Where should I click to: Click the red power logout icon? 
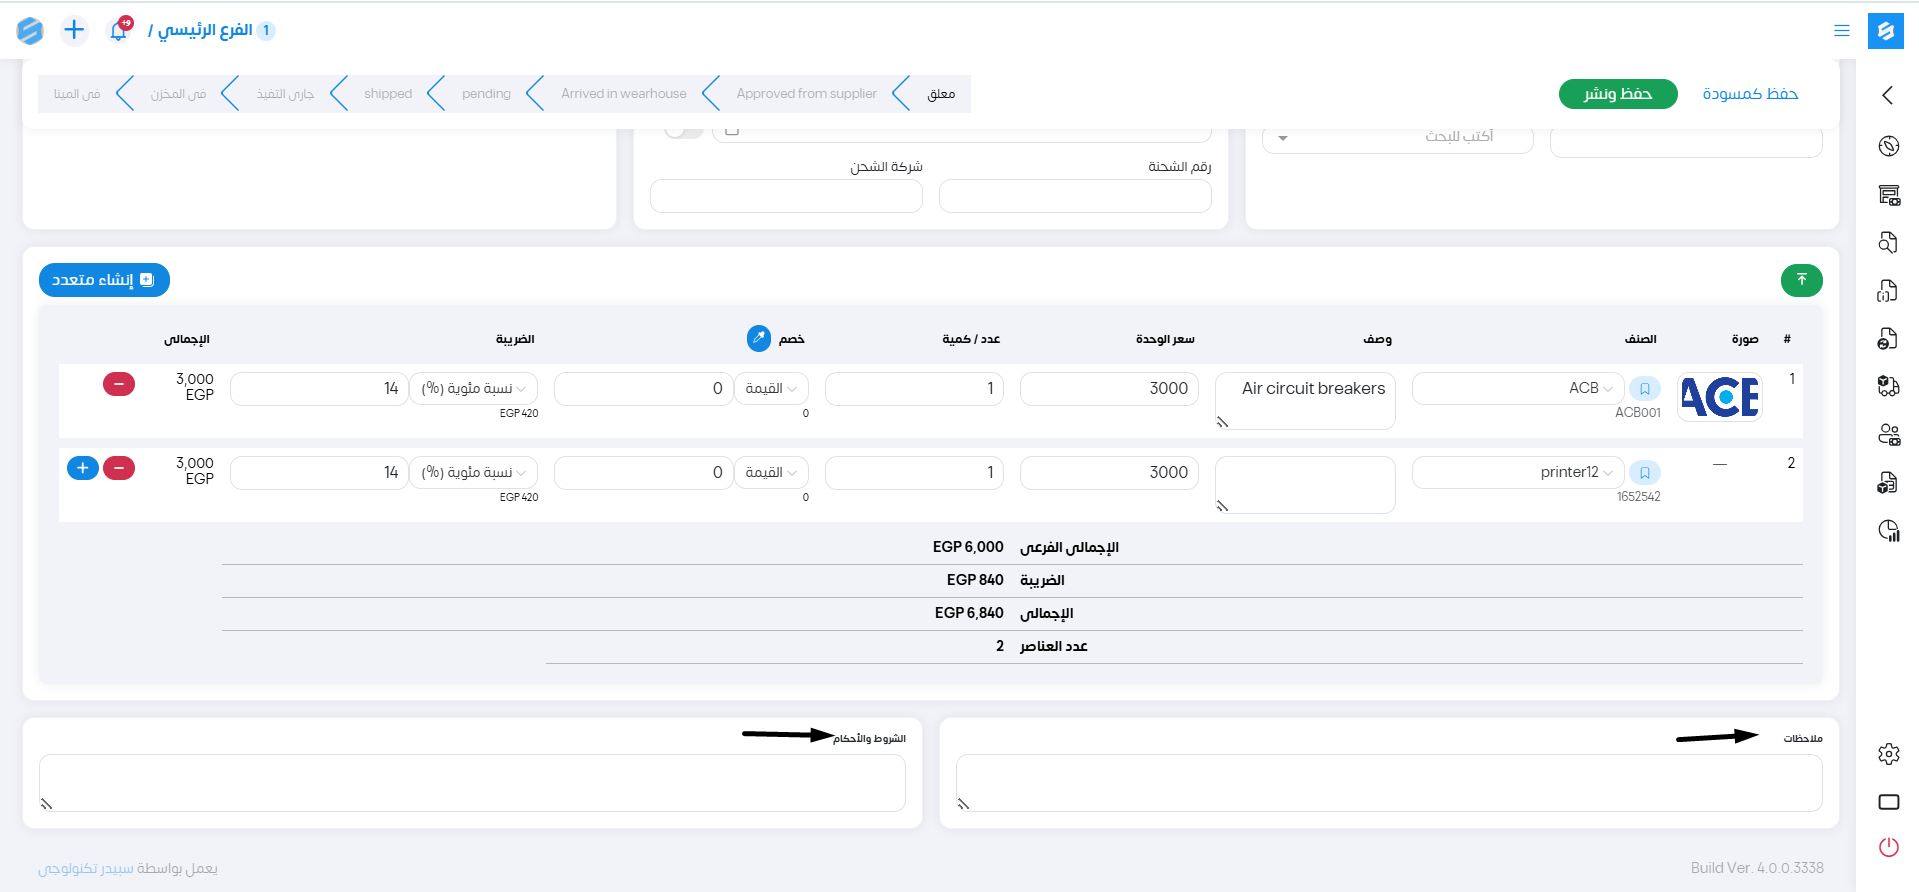(x=1888, y=847)
